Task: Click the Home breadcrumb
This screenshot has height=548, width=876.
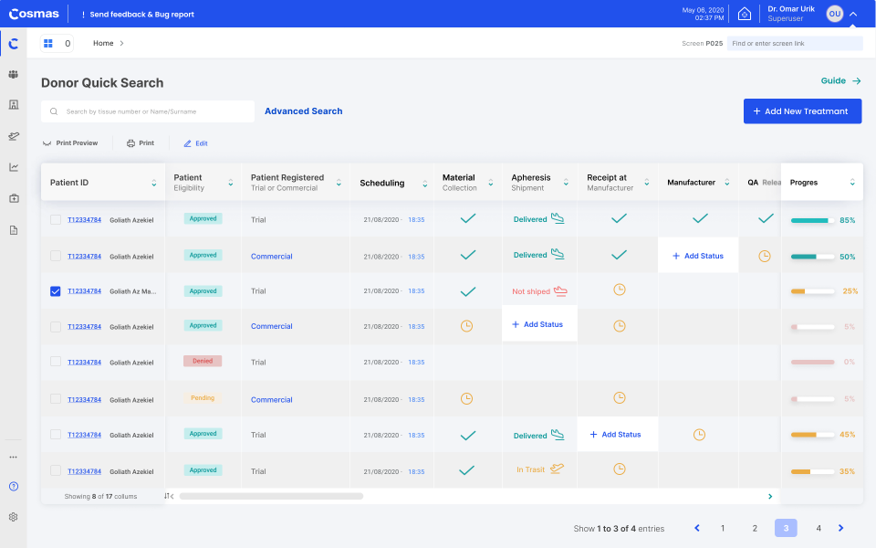Action: 103,43
